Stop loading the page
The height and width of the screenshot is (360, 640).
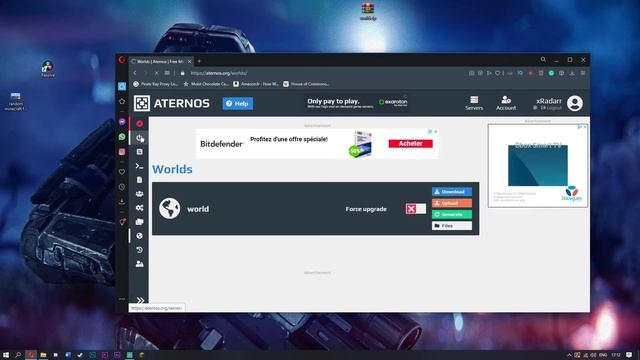tap(156, 73)
